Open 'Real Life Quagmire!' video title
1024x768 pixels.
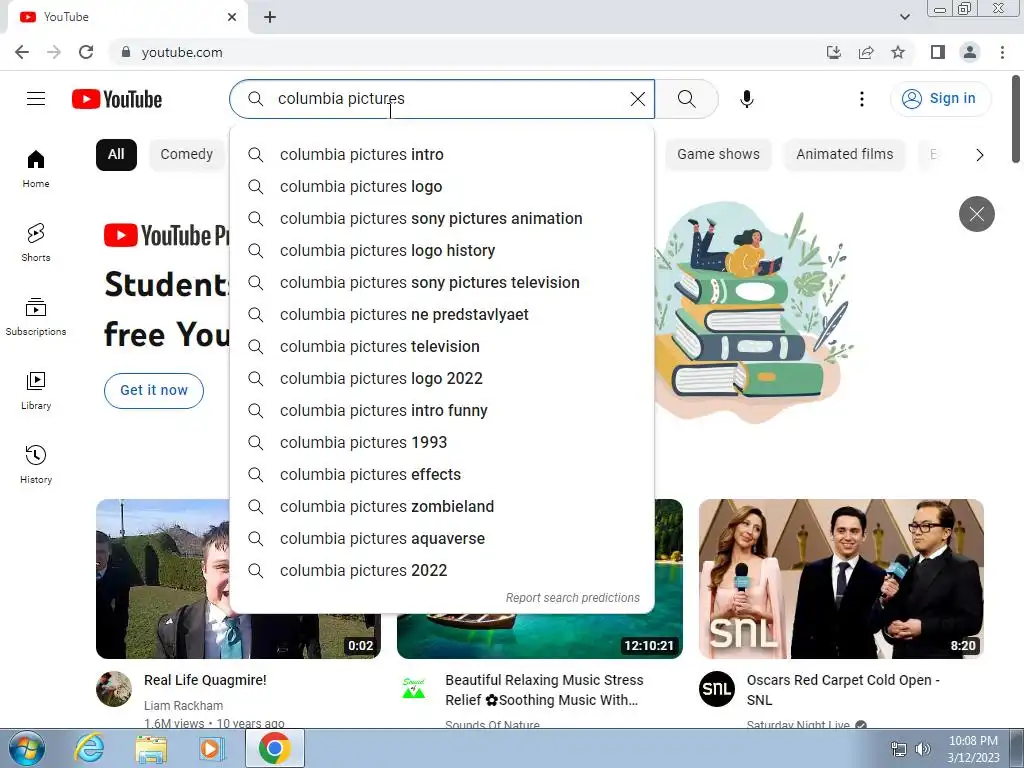205,680
